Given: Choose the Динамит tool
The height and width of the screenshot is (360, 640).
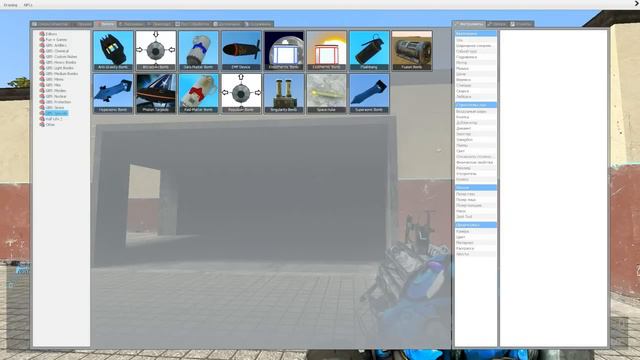Looking at the screenshot, I should coord(476,128).
